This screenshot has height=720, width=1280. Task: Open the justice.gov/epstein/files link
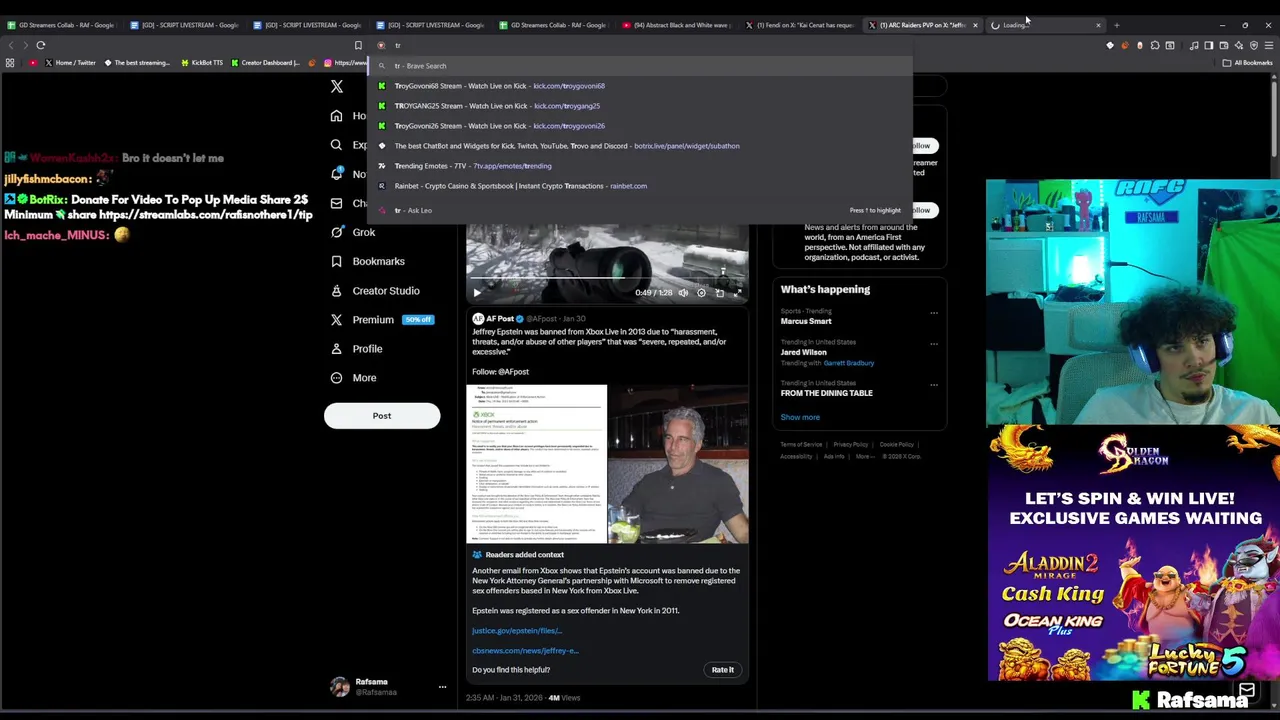pos(517,631)
